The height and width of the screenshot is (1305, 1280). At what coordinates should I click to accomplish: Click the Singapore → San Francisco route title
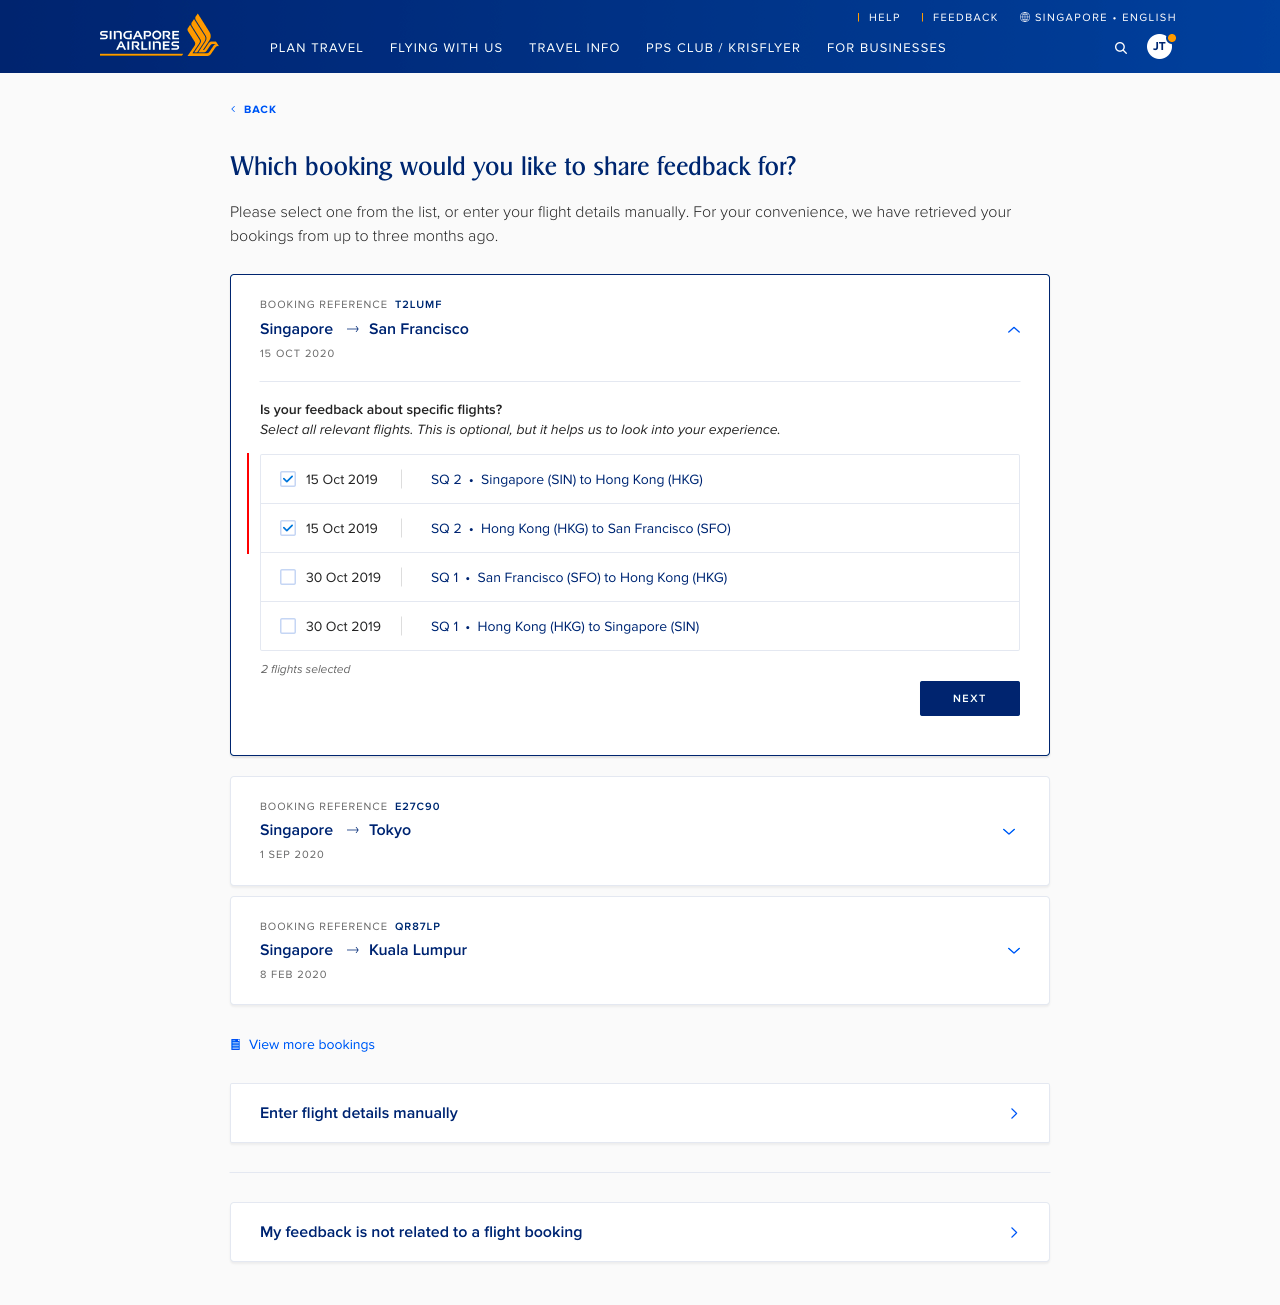click(364, 329)
